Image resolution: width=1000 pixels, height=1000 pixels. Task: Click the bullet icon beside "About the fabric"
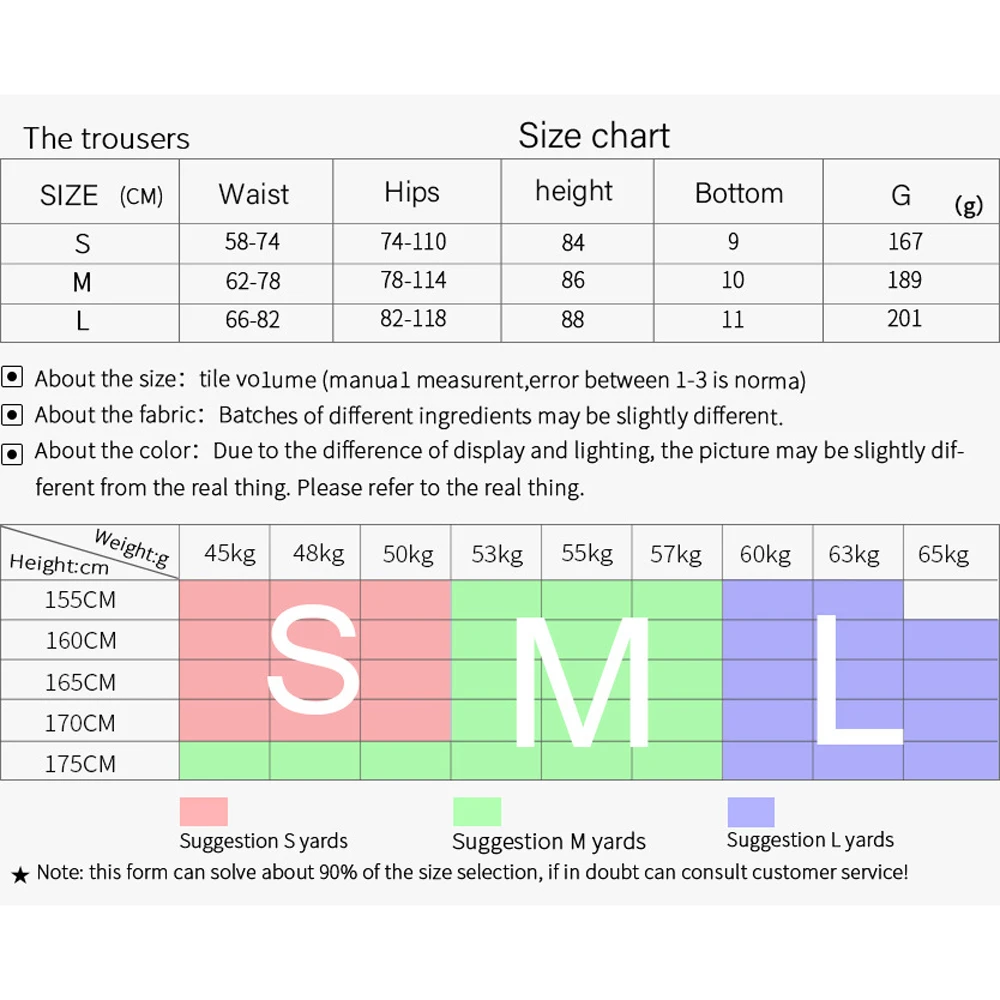[12, 414]
